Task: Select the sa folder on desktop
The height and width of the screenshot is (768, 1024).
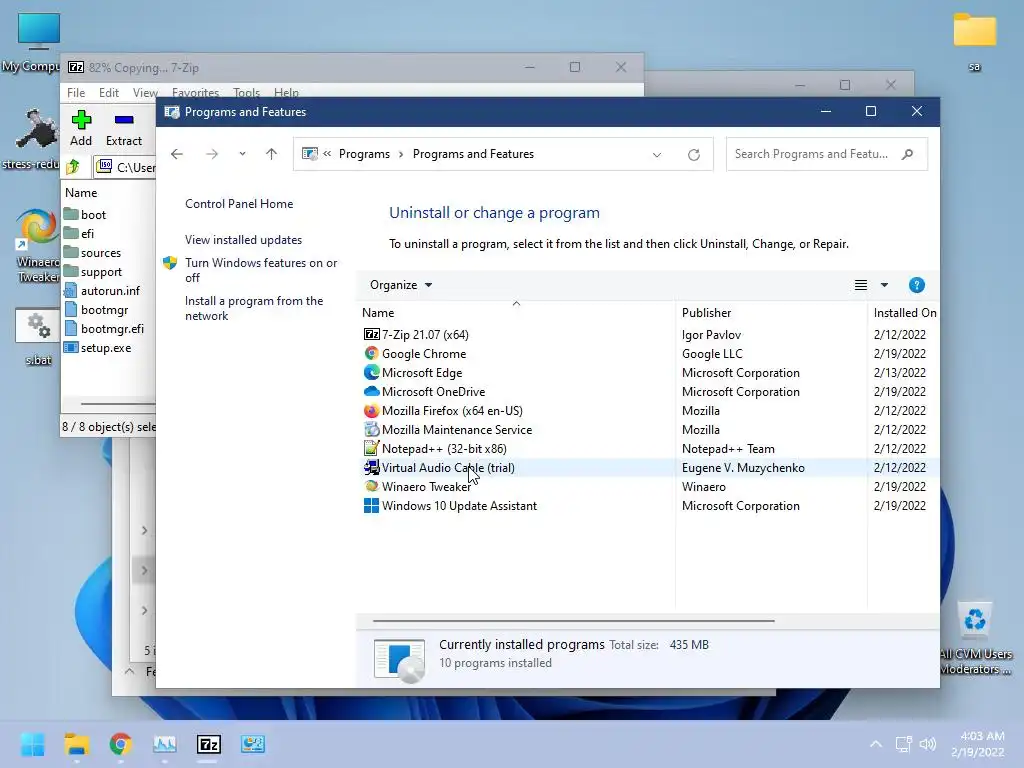Action: [x=974, y=41]
